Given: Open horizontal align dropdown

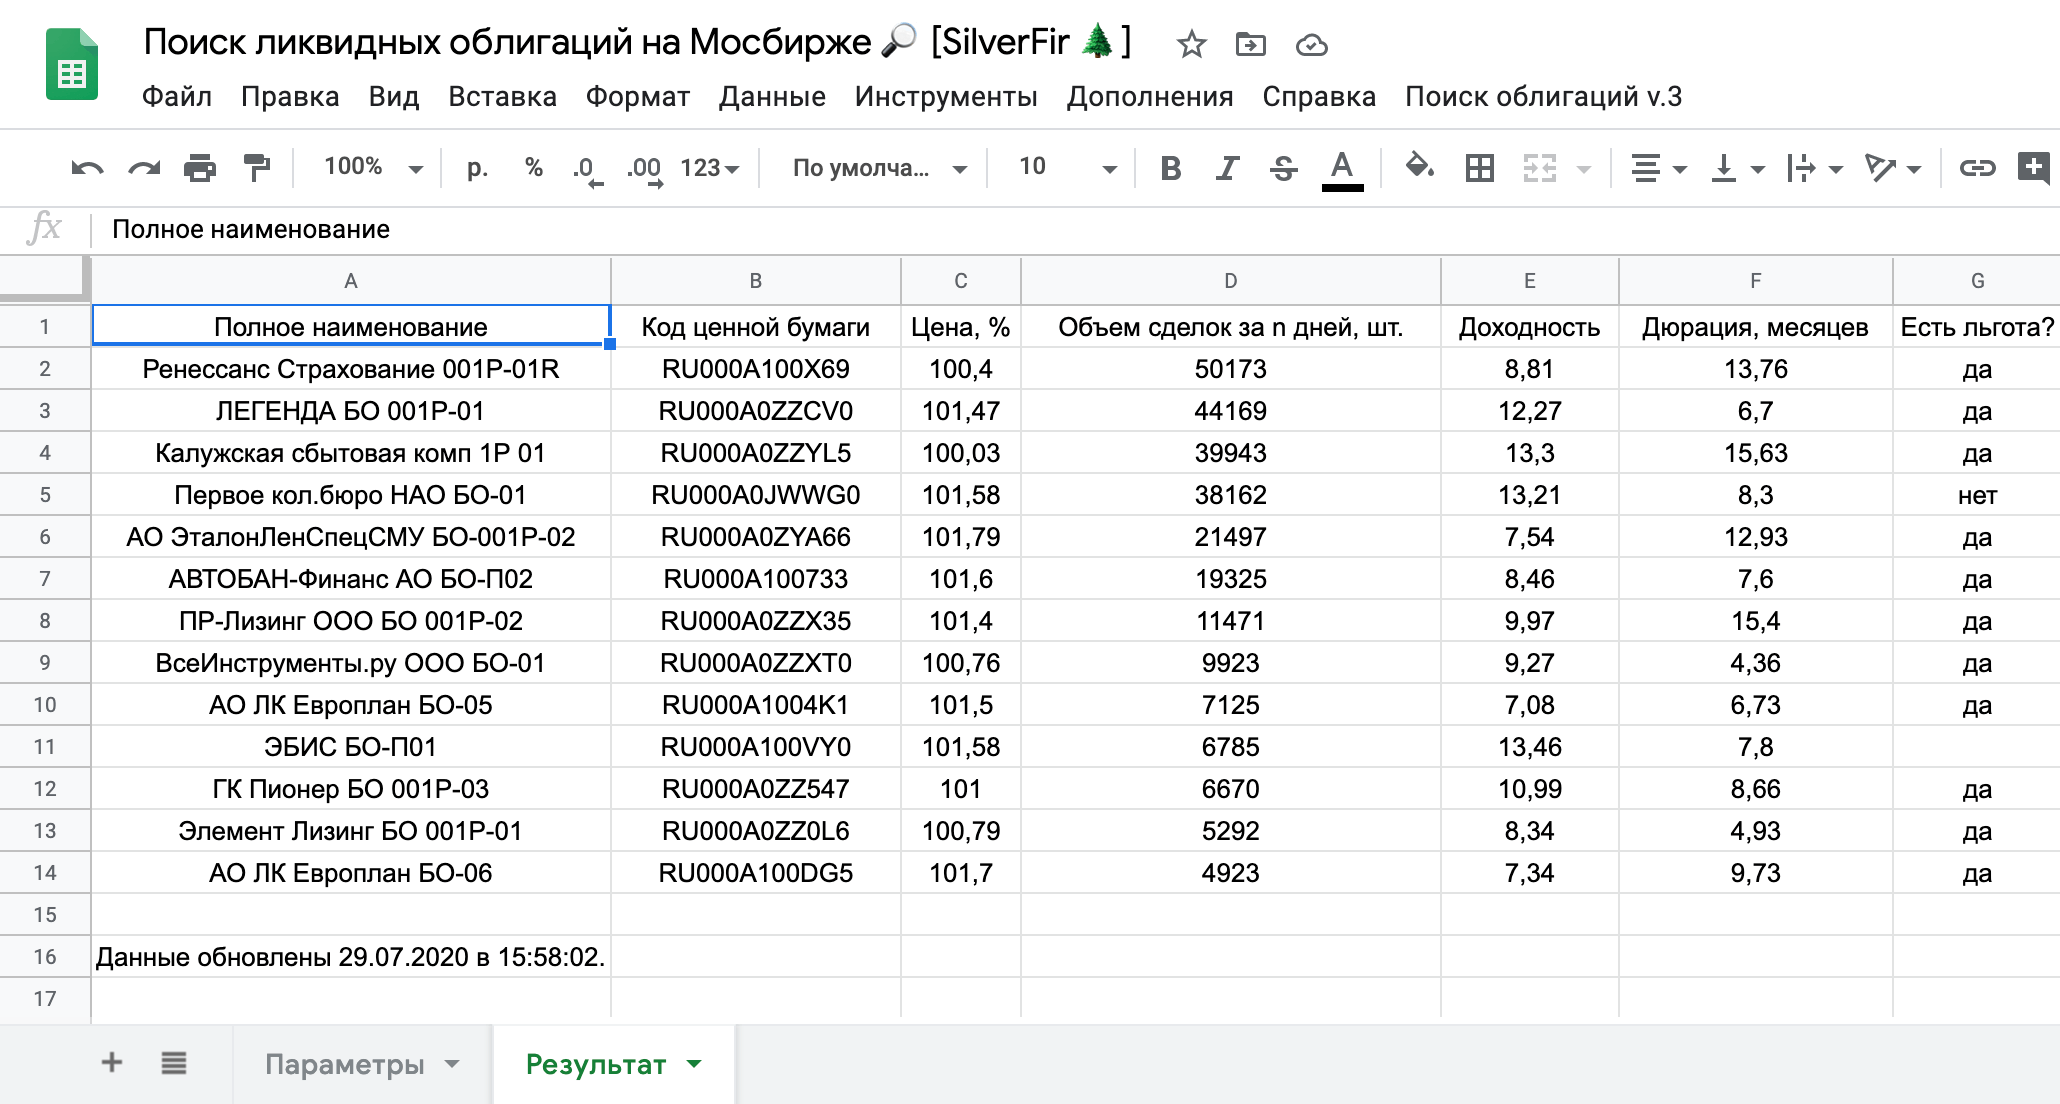Looking at the screenshot, I should click(1658, 168).
